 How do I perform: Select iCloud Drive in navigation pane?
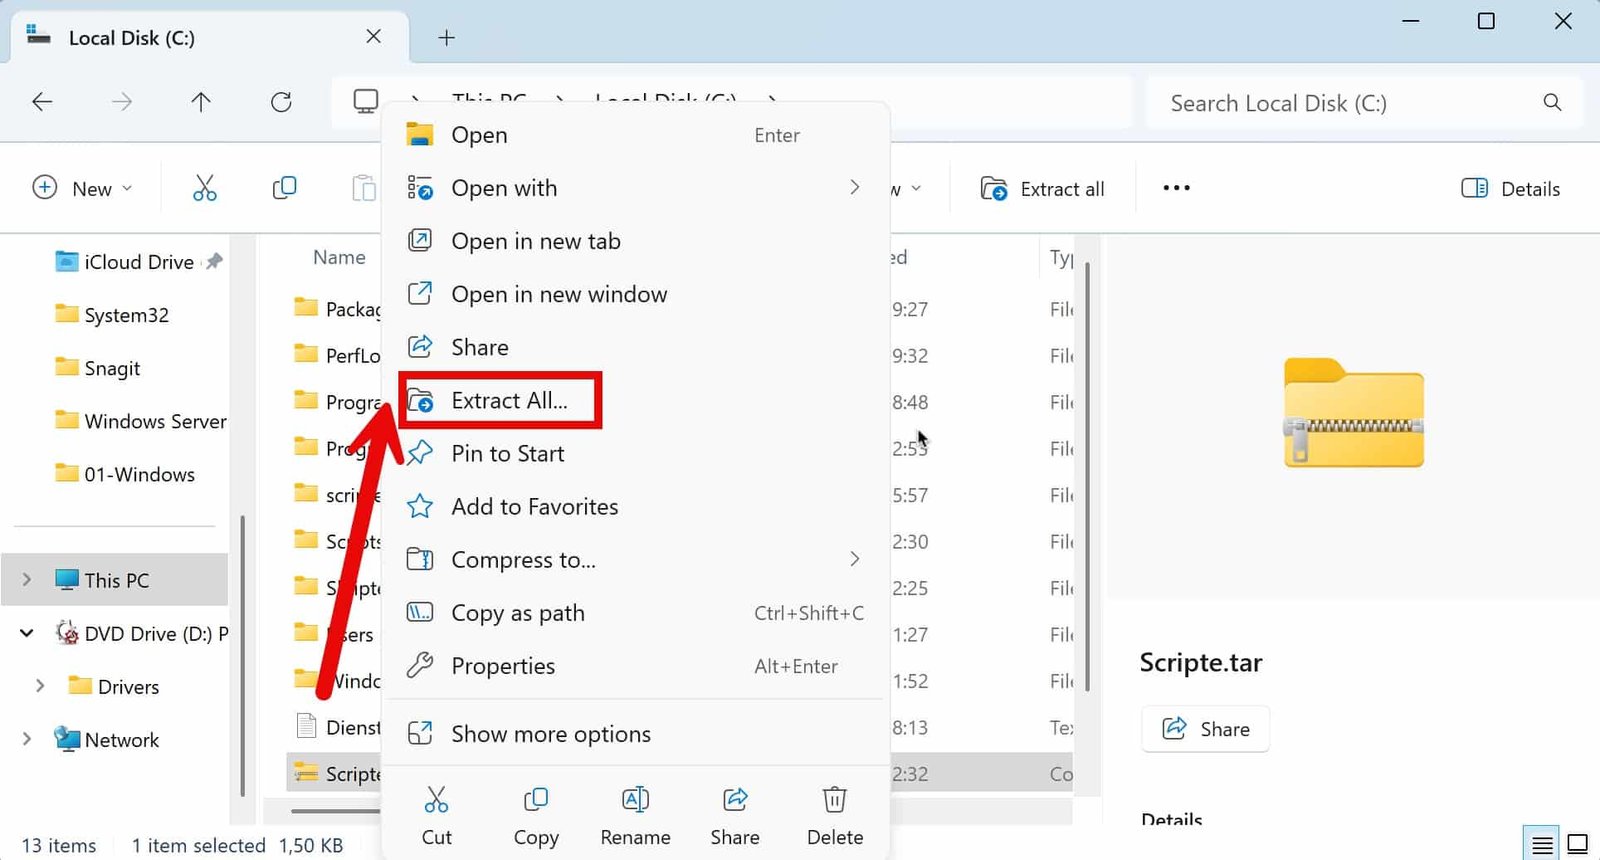tap(125, 262)
